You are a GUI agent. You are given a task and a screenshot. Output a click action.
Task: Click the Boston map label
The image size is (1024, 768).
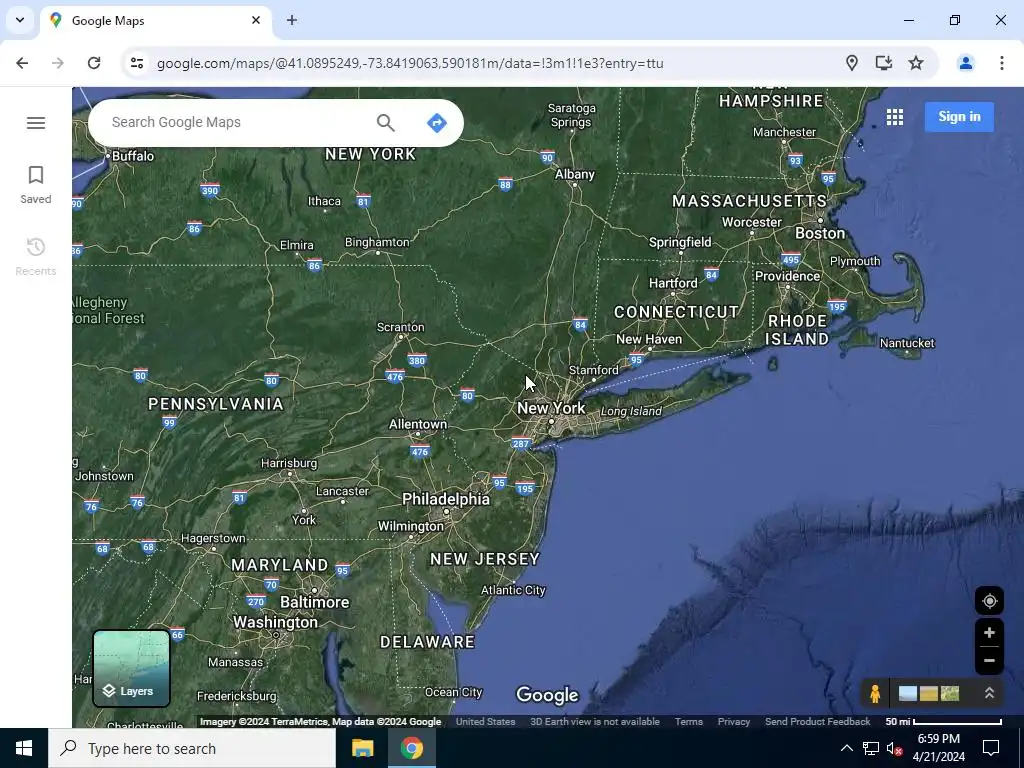[x=820, y=233]
